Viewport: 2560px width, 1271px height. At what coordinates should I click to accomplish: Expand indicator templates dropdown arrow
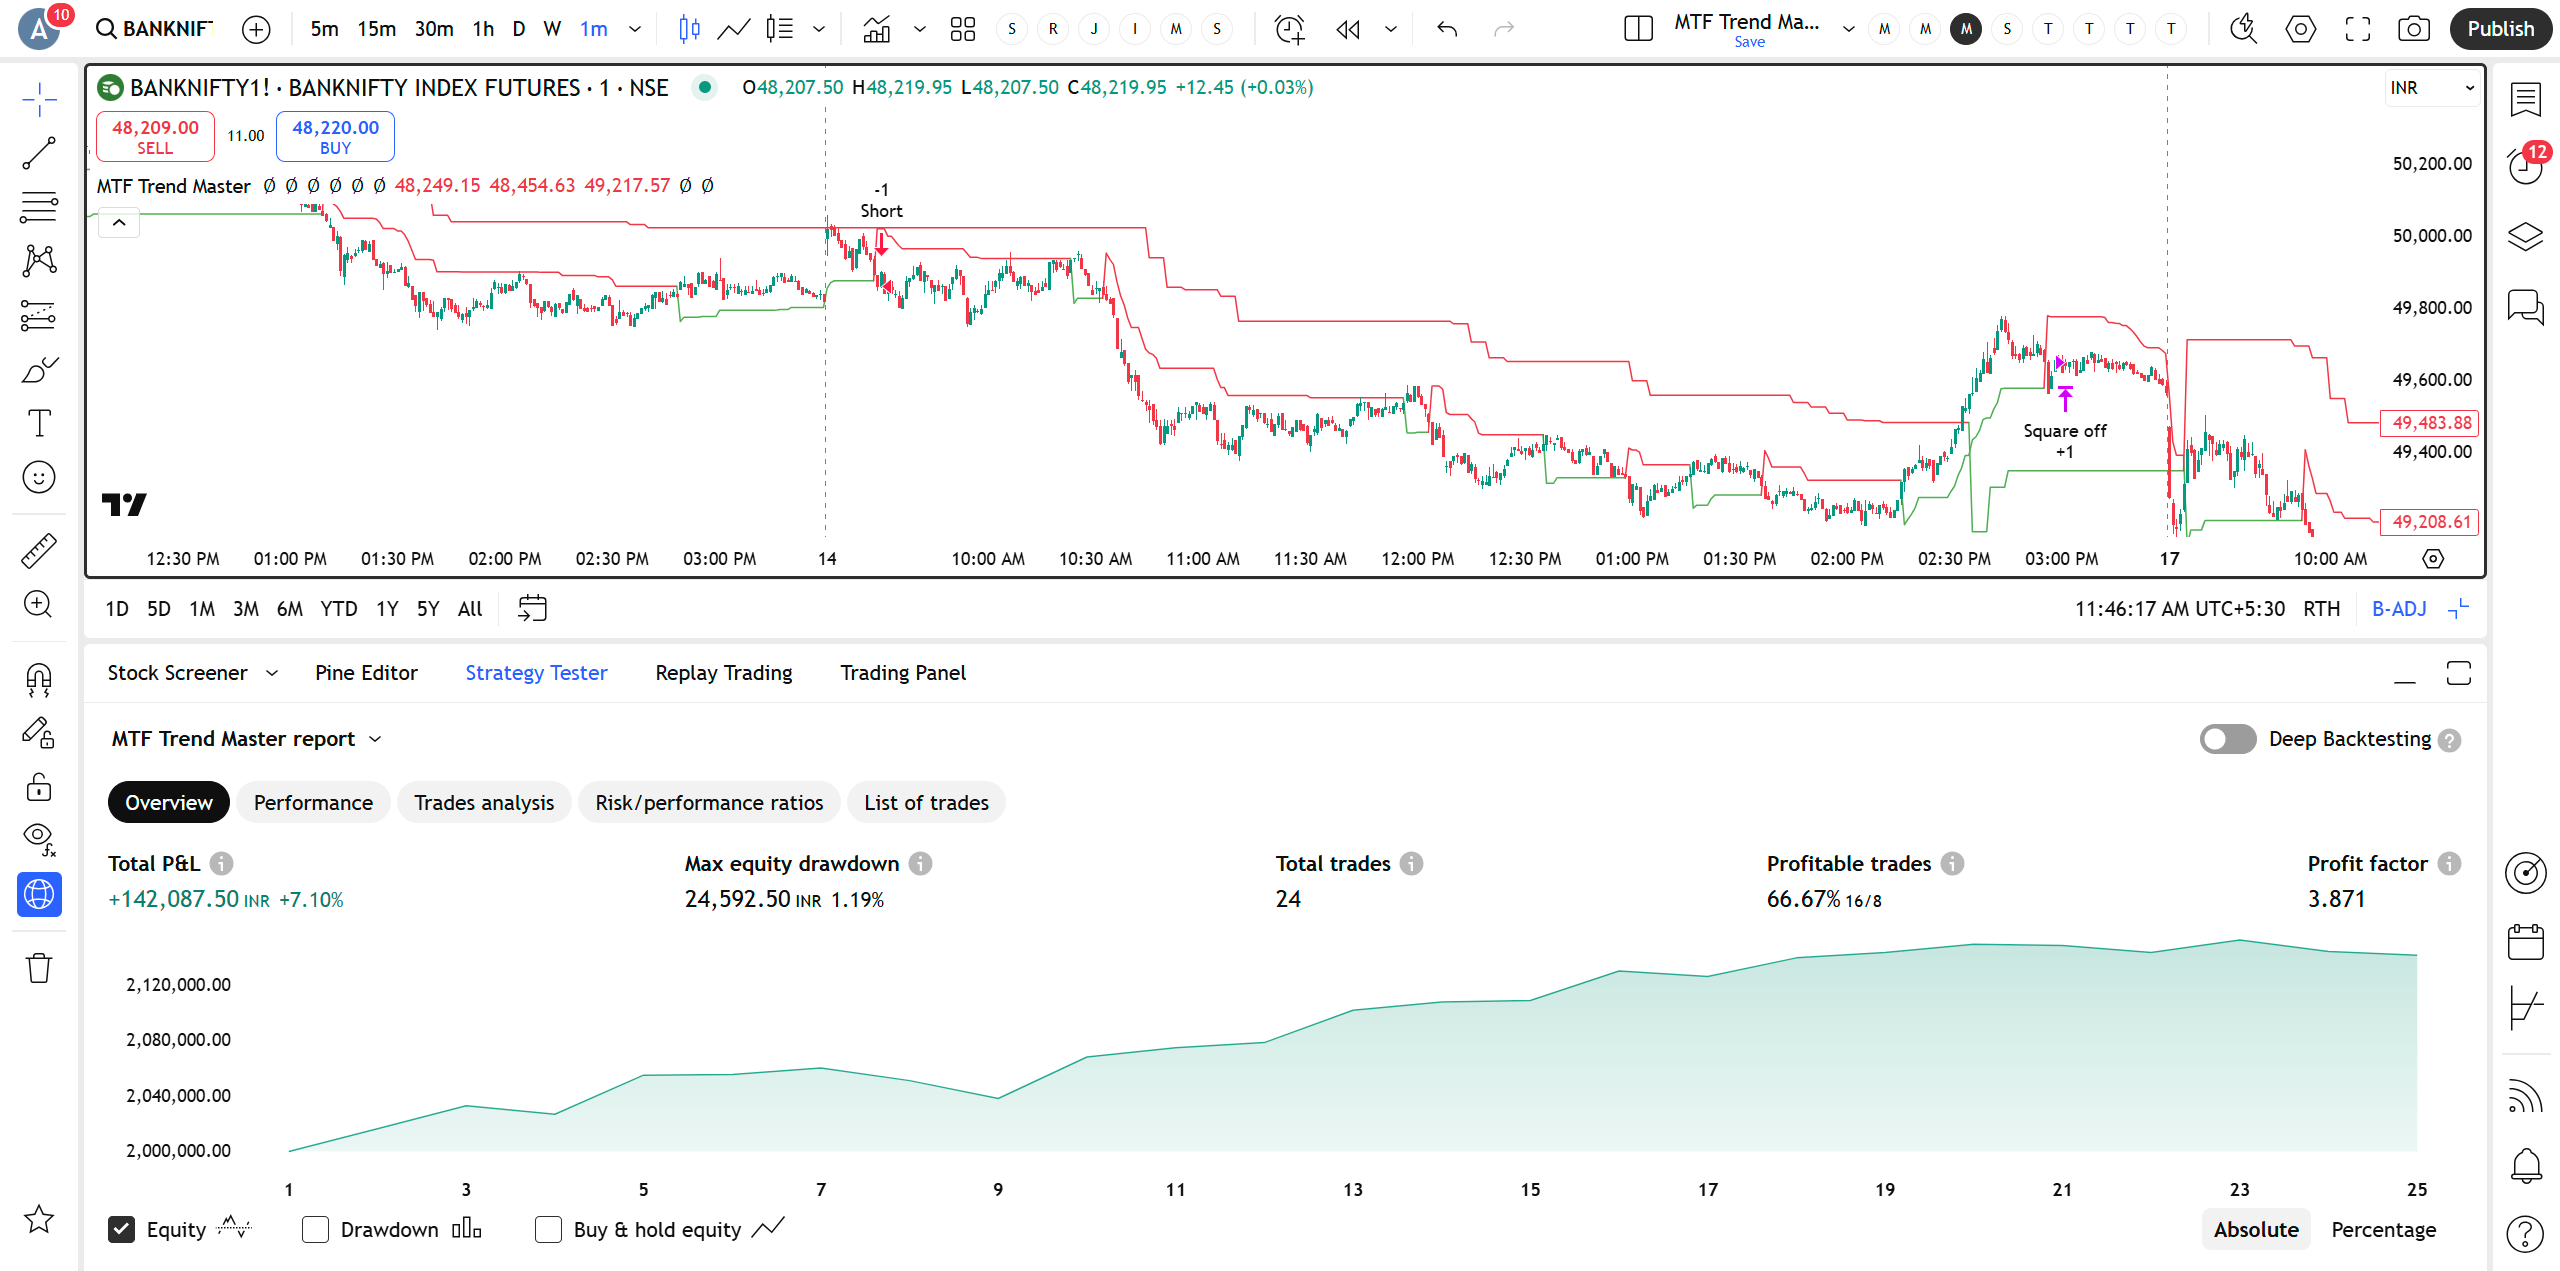920,29
